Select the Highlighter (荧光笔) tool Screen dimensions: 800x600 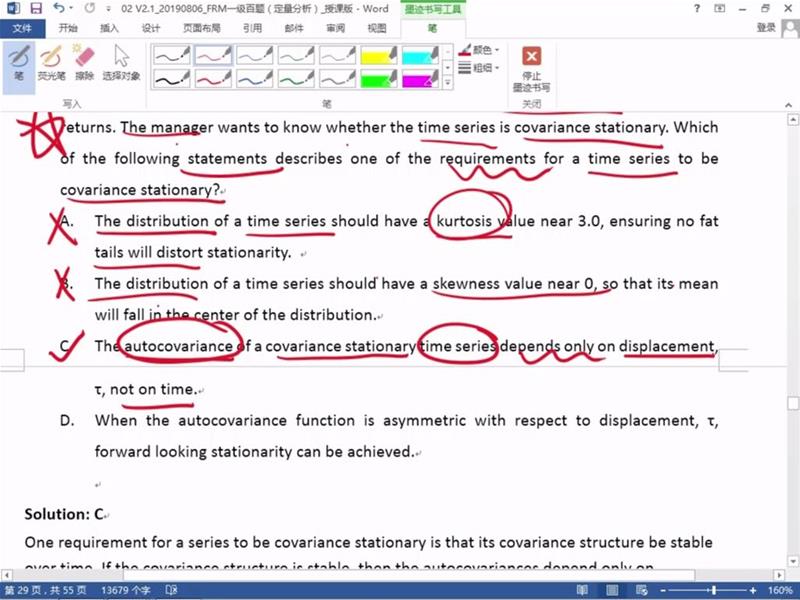(51, 63)
